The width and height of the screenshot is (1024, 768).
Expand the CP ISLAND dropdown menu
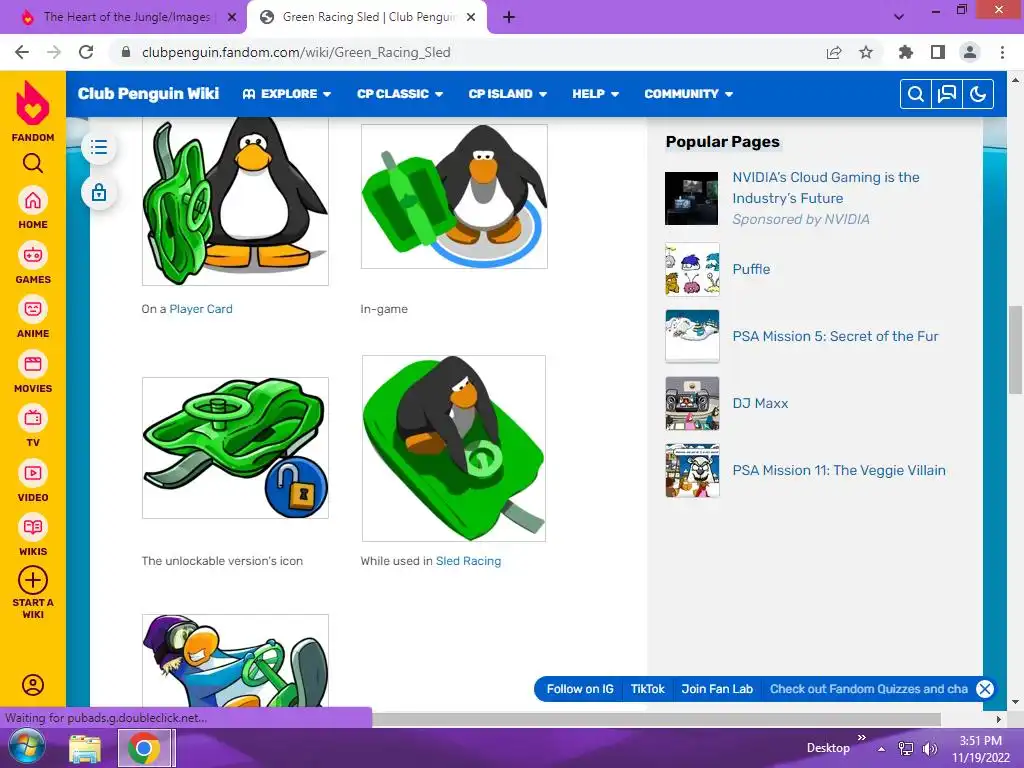pos(507,94)
